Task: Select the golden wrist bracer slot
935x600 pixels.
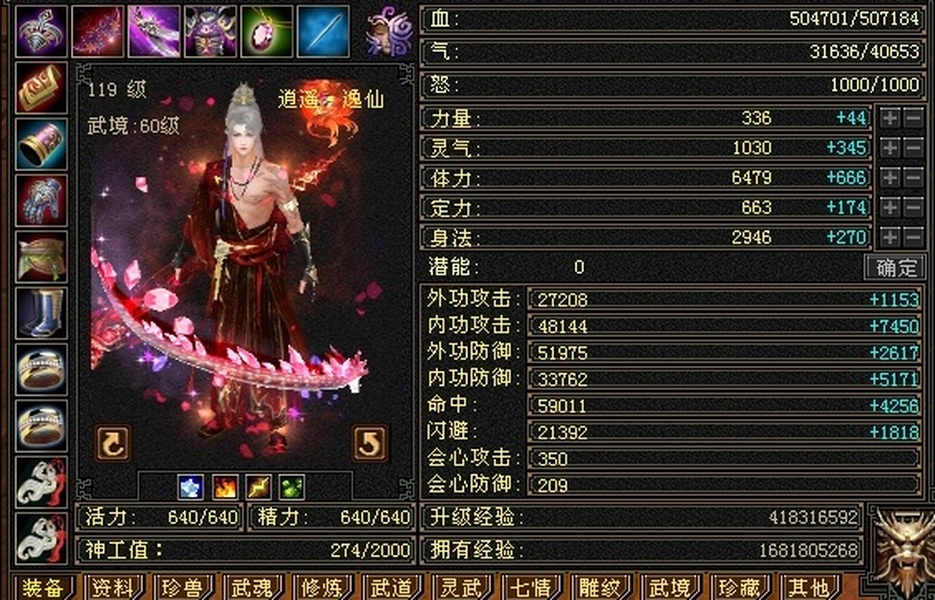Action: pyautogui.click(x=41, y=144)
